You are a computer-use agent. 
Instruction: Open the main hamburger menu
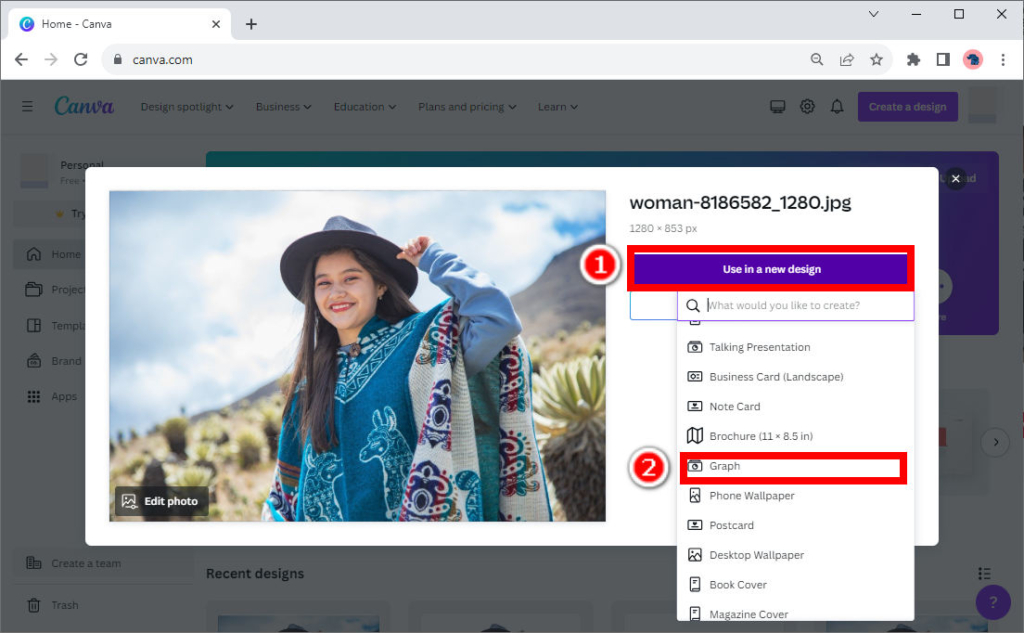tap(27, 106)
